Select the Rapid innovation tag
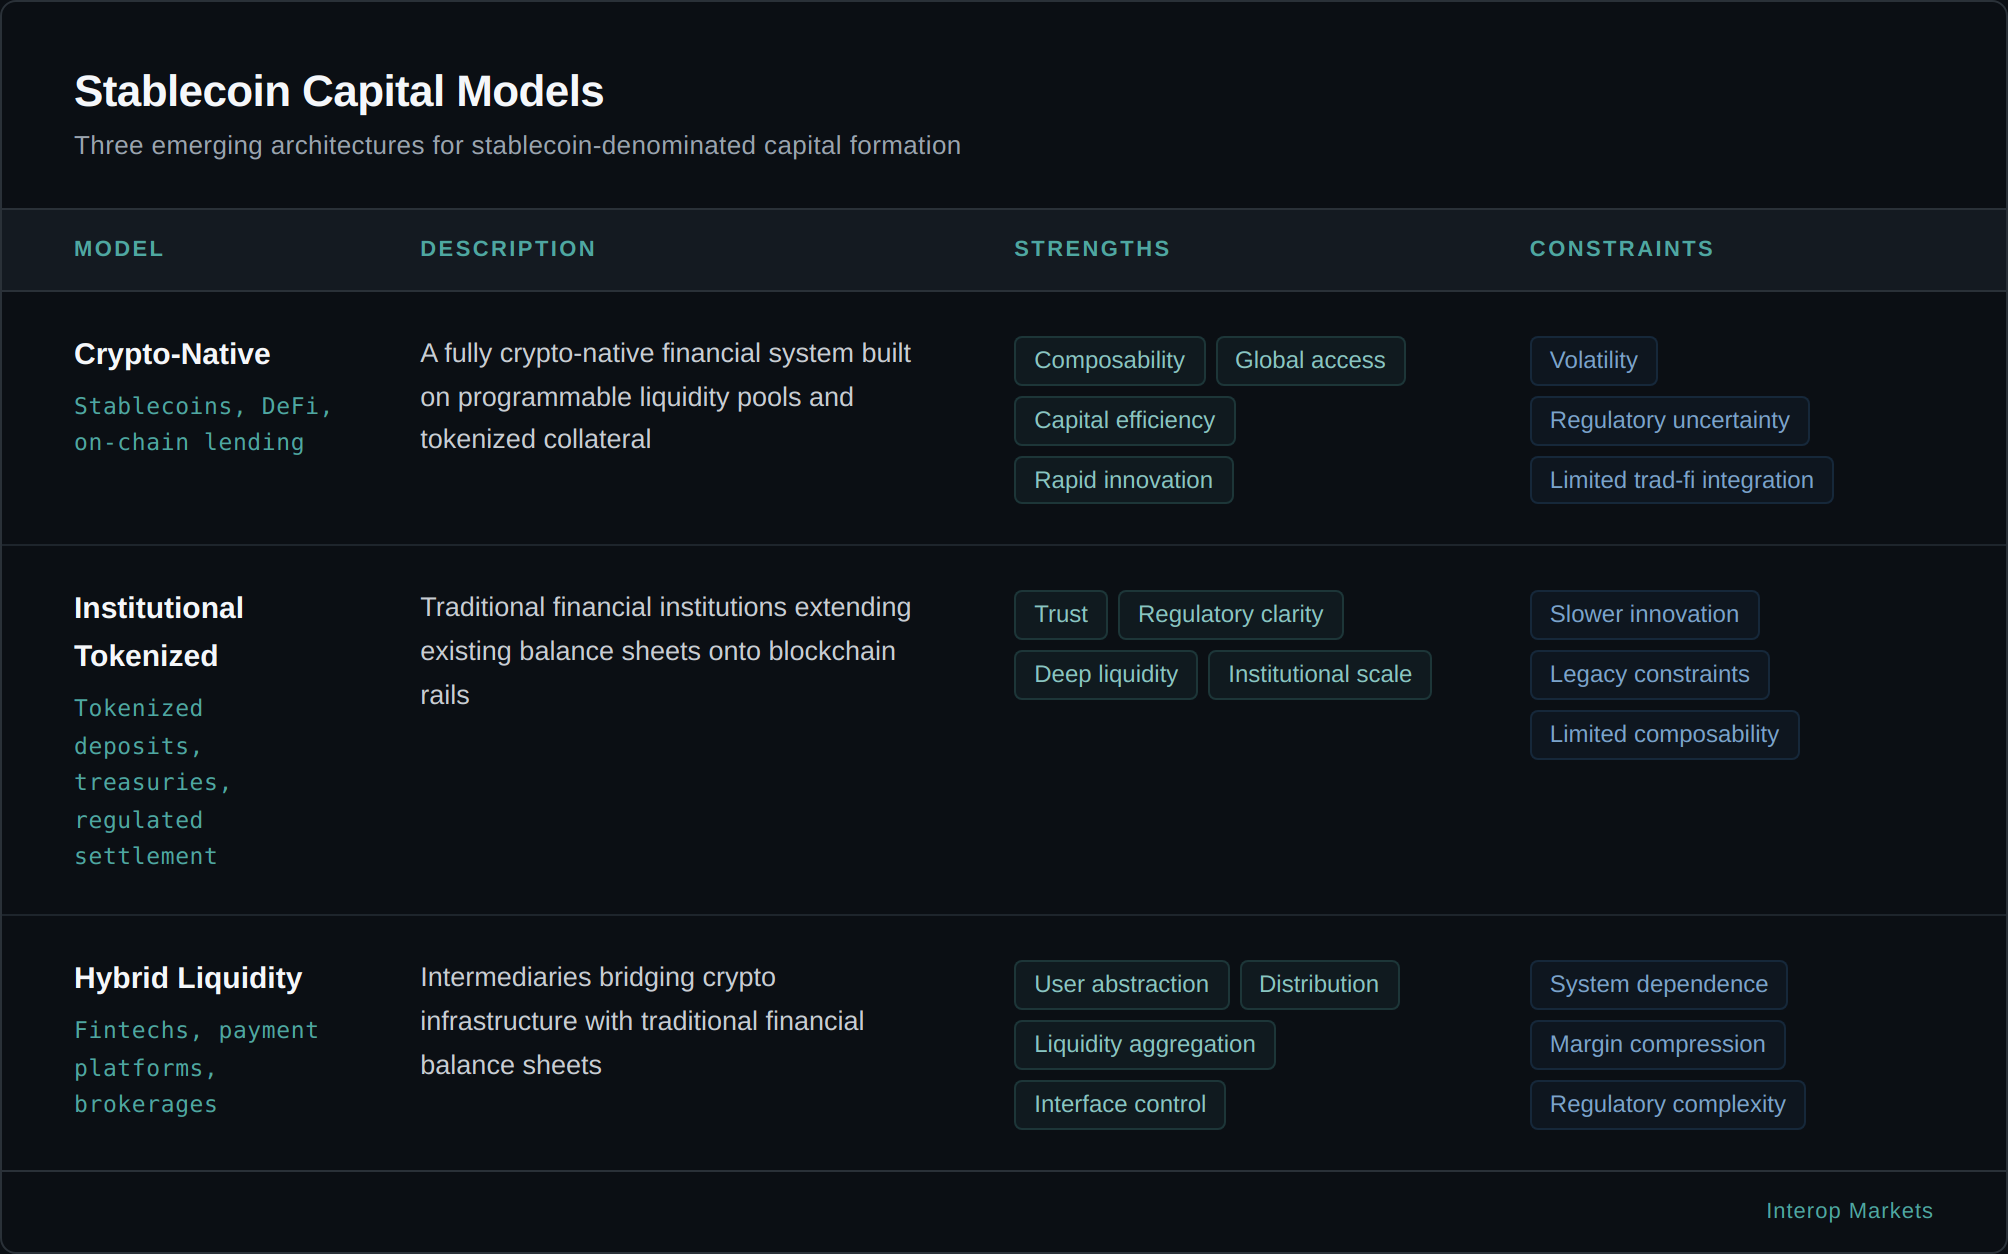The width and height of the screenshot is (2008, 1254). click(x=1123, y=481)
